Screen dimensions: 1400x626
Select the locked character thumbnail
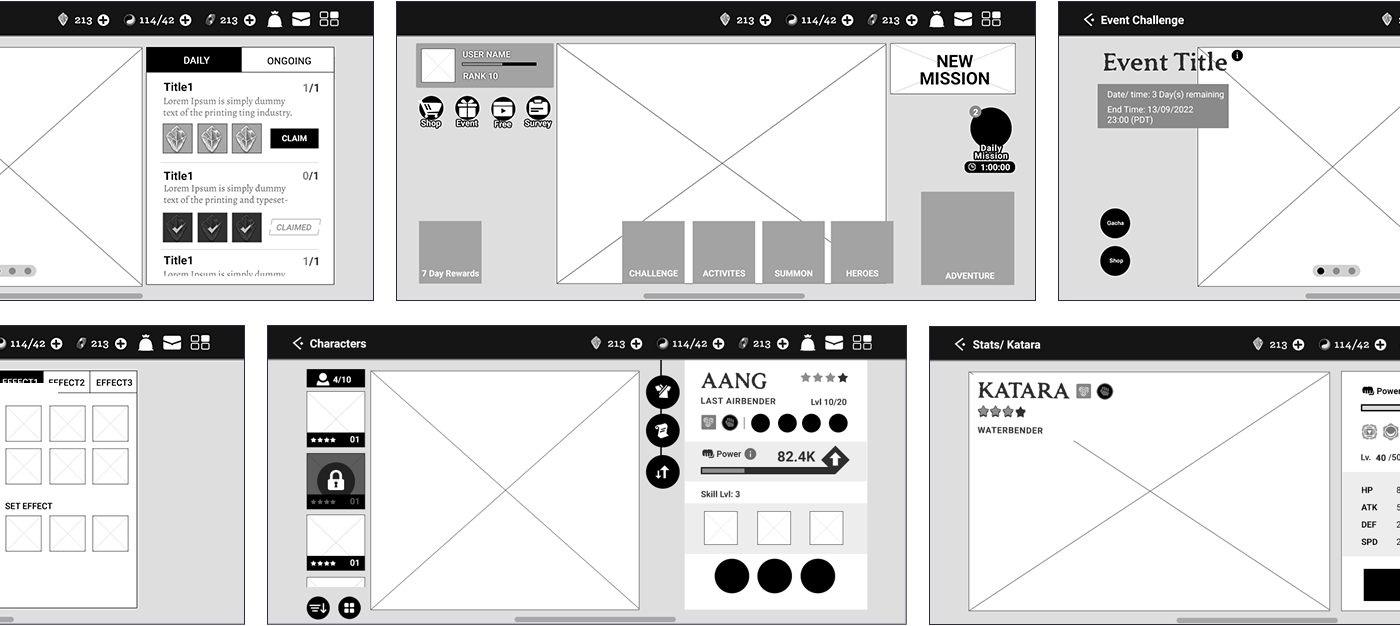(335, 481)
